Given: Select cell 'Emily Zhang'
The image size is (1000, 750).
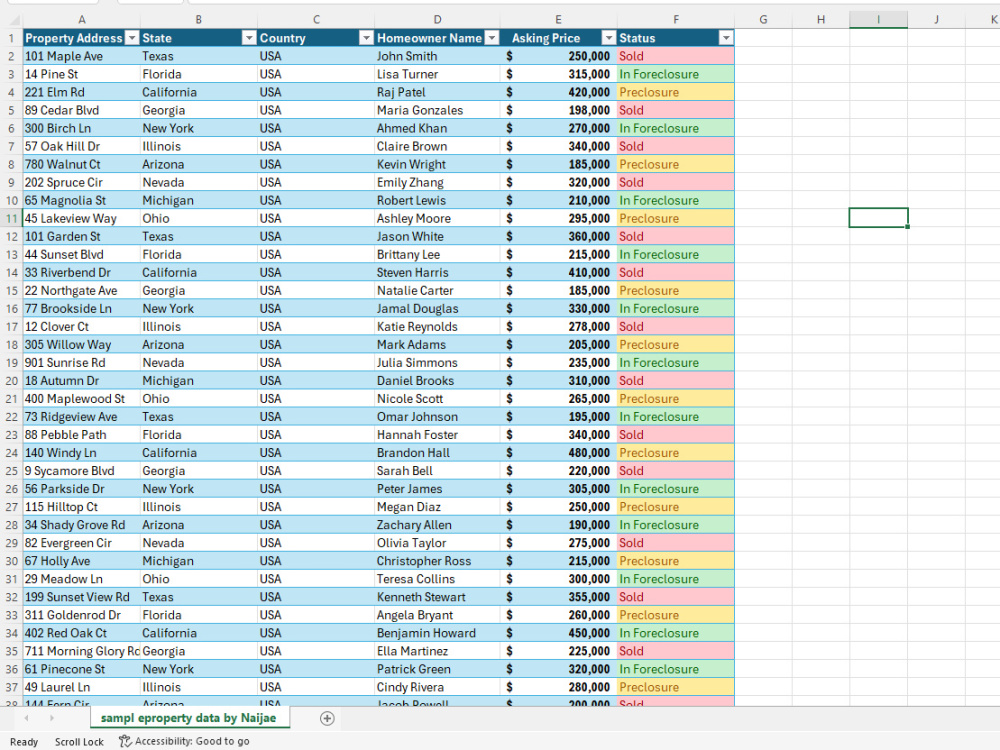Looking at the screenshot, I should (x=437, y=182).
